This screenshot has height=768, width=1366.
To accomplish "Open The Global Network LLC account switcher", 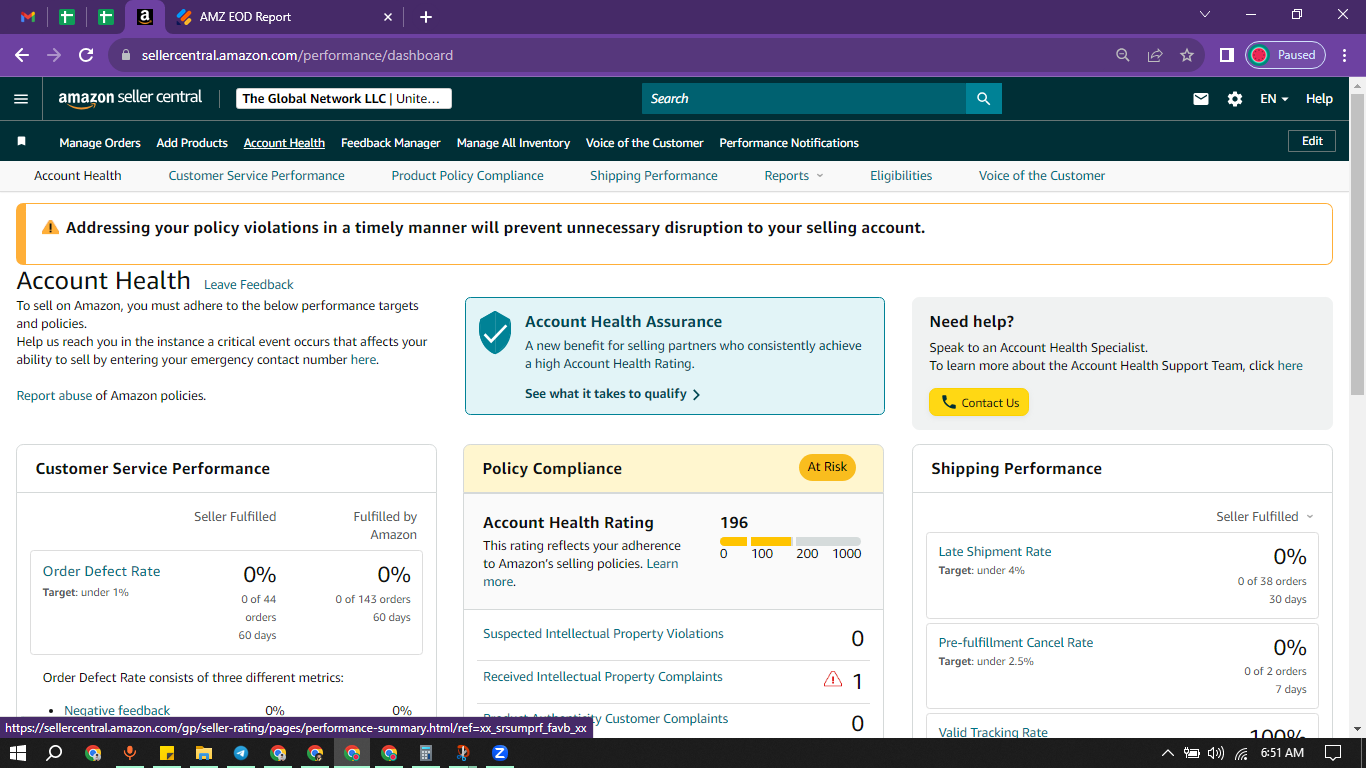I will coord(344,98).
